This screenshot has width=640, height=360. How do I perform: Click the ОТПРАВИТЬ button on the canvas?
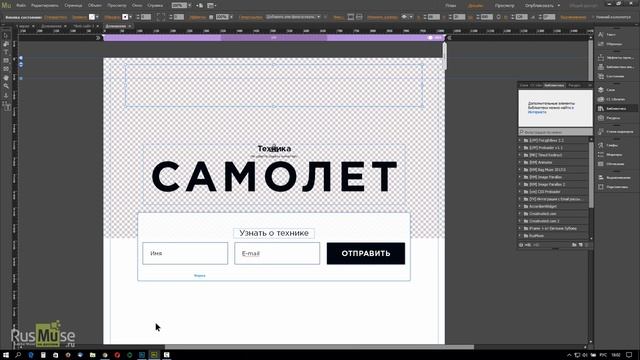(366, 253)
